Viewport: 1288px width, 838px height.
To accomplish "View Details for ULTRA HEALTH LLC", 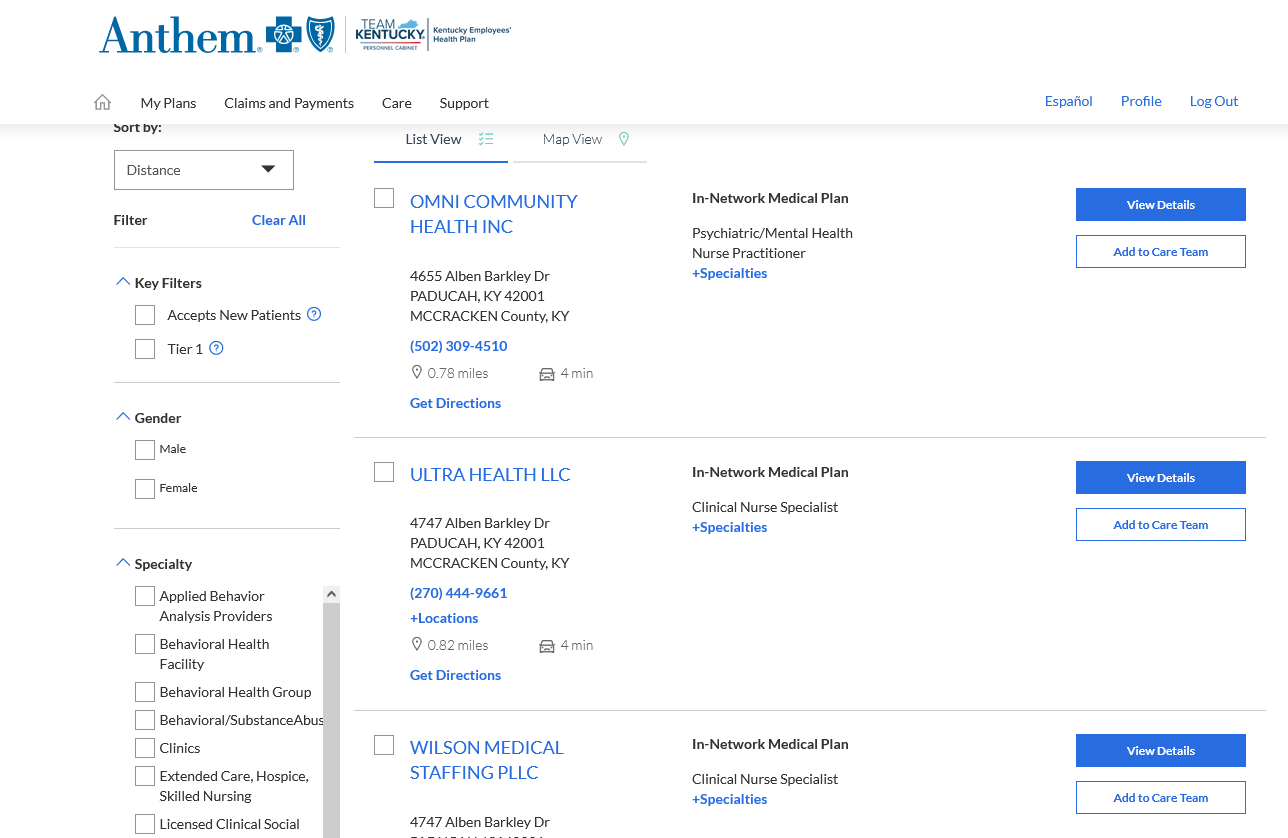I will click(1161, 477).
